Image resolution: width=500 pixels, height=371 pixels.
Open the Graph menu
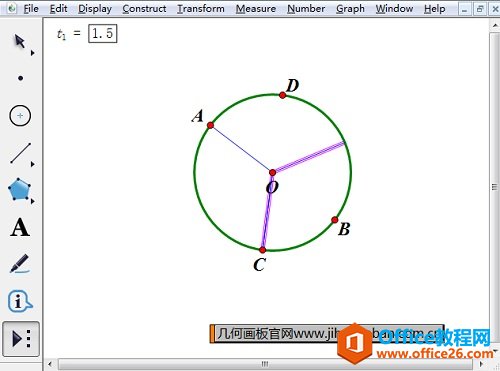click(350, 9)
